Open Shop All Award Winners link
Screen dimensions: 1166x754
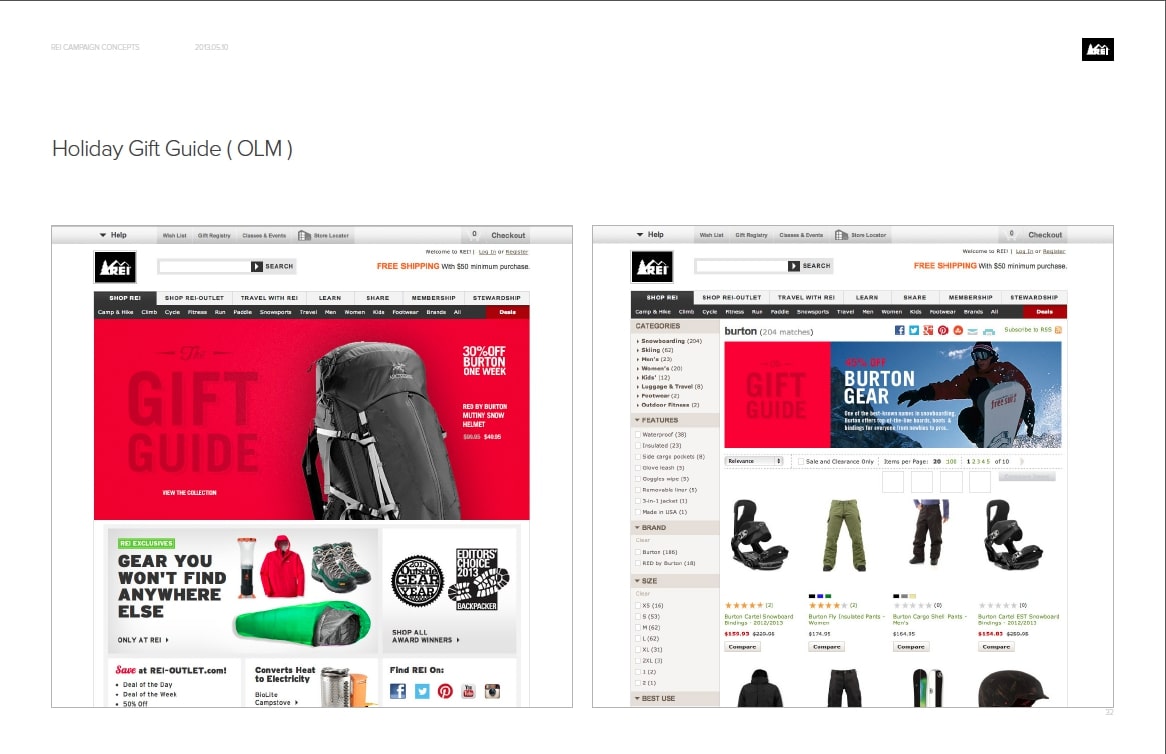tap(425, 636)
